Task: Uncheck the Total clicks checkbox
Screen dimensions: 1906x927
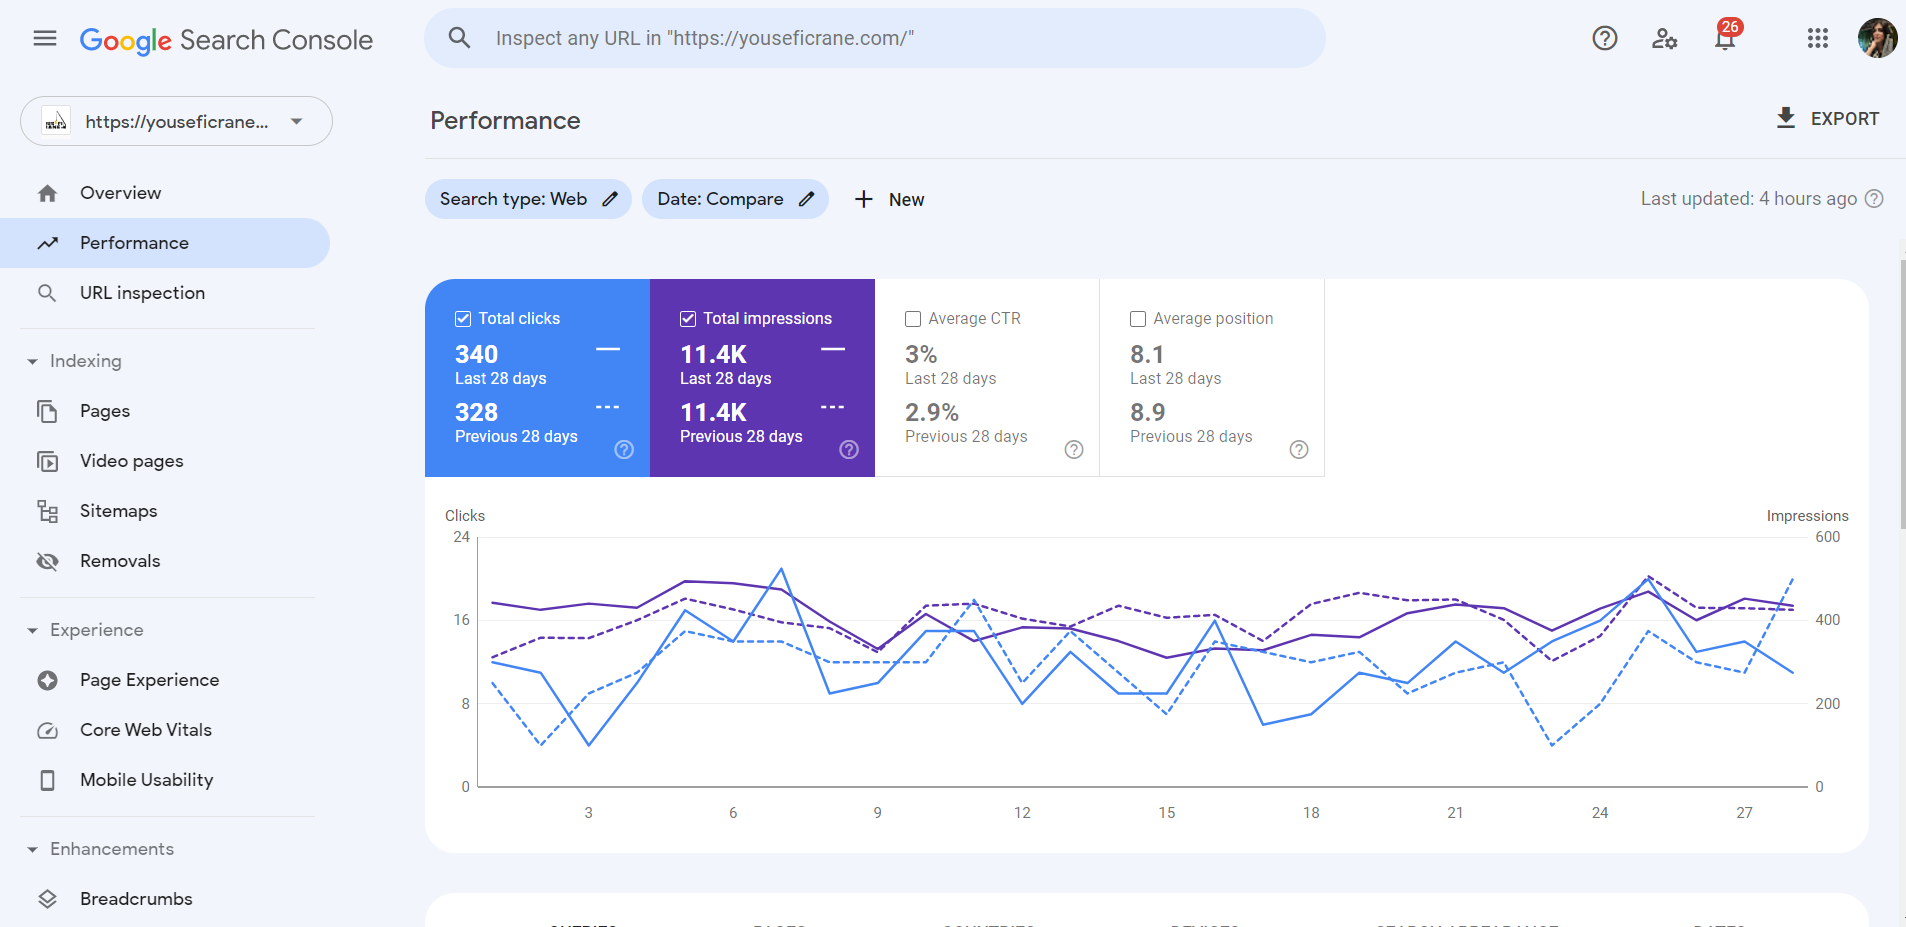Action: tap(463, 318)
